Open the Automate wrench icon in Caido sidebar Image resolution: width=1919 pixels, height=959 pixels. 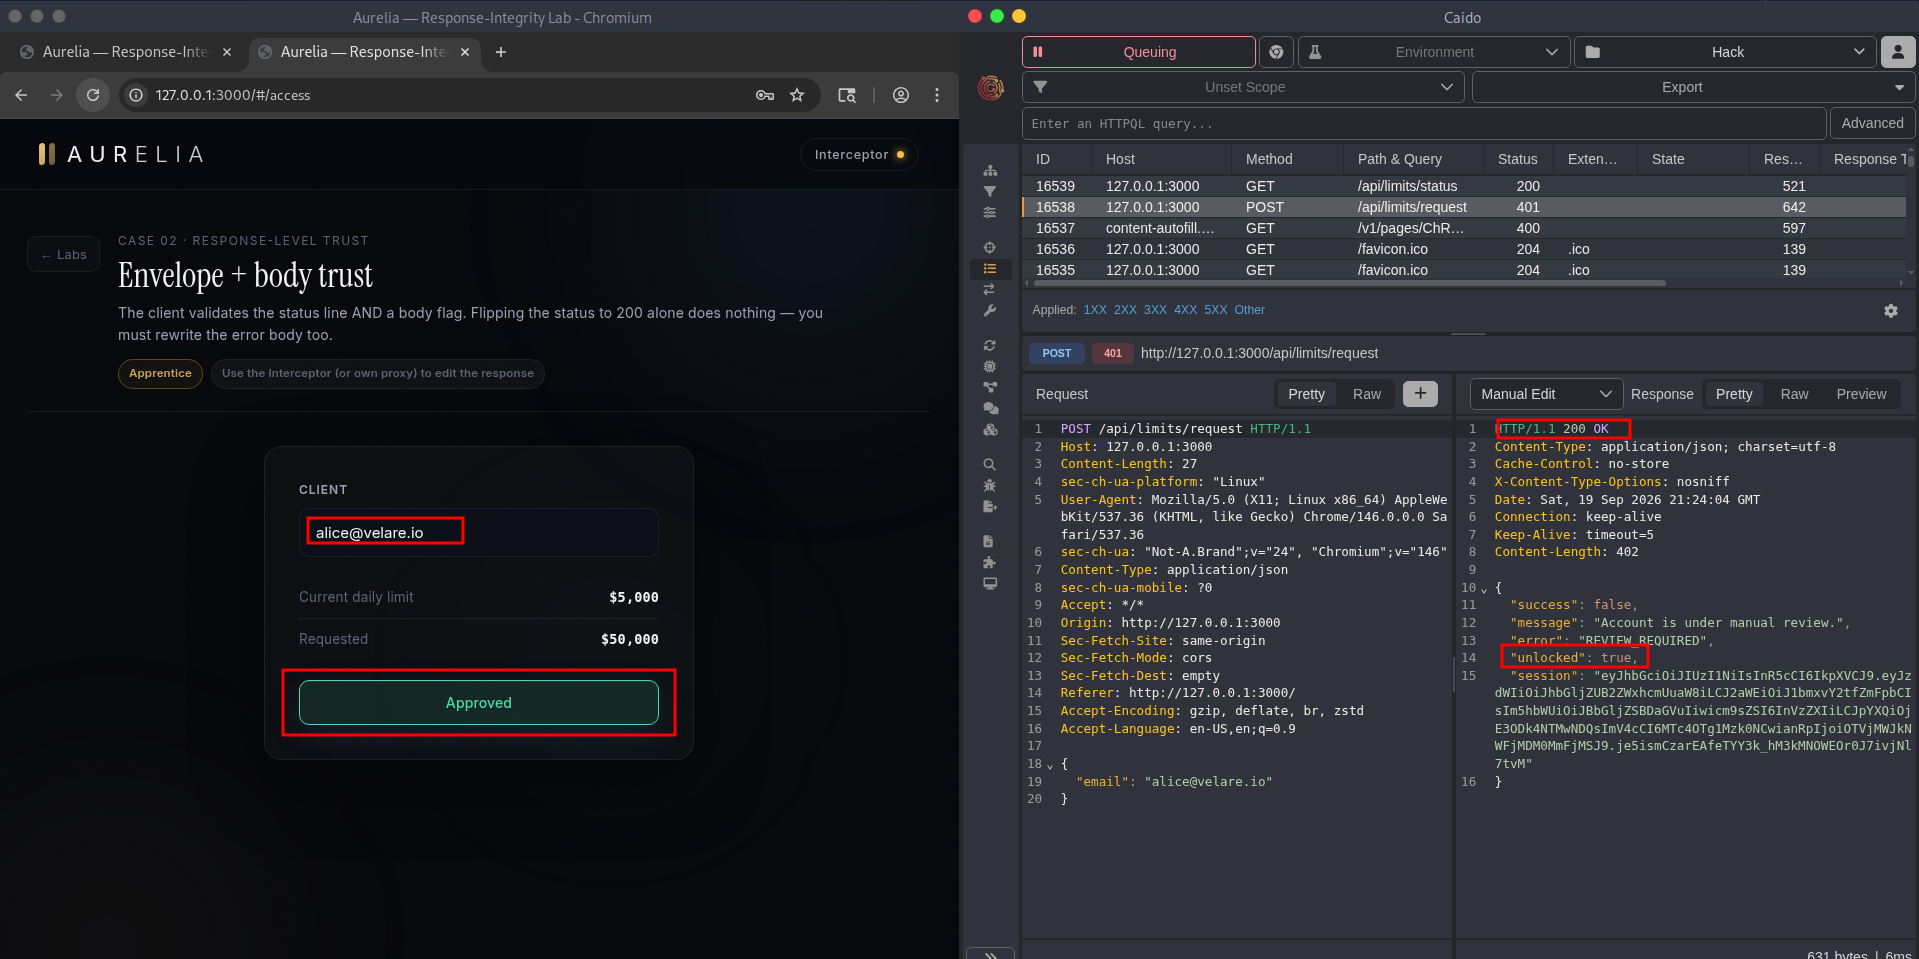point(990,311)
